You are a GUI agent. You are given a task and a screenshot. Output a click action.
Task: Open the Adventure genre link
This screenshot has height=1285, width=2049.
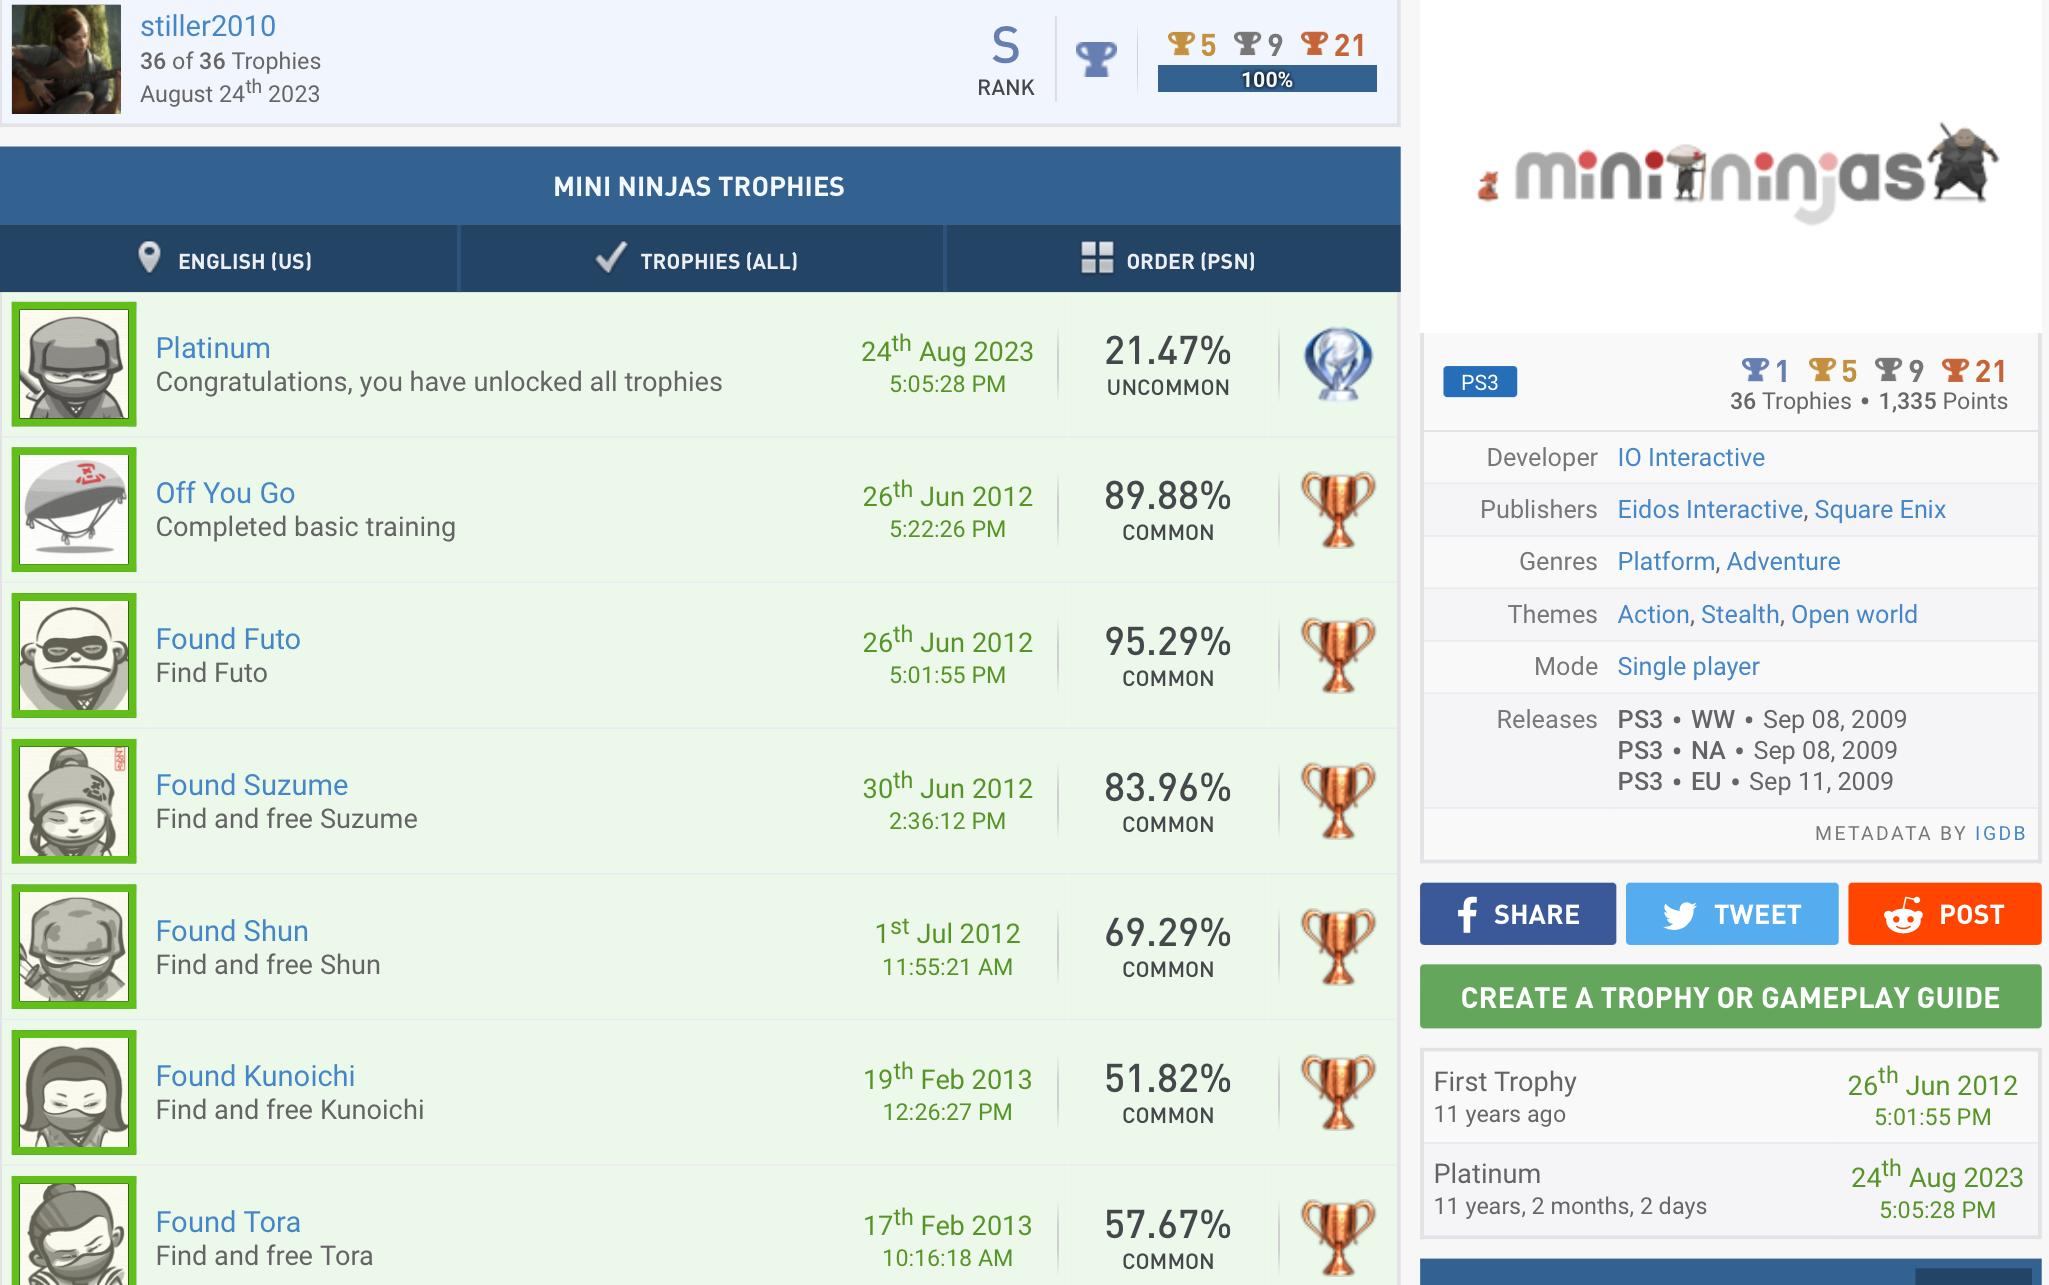click(1783, 561)
